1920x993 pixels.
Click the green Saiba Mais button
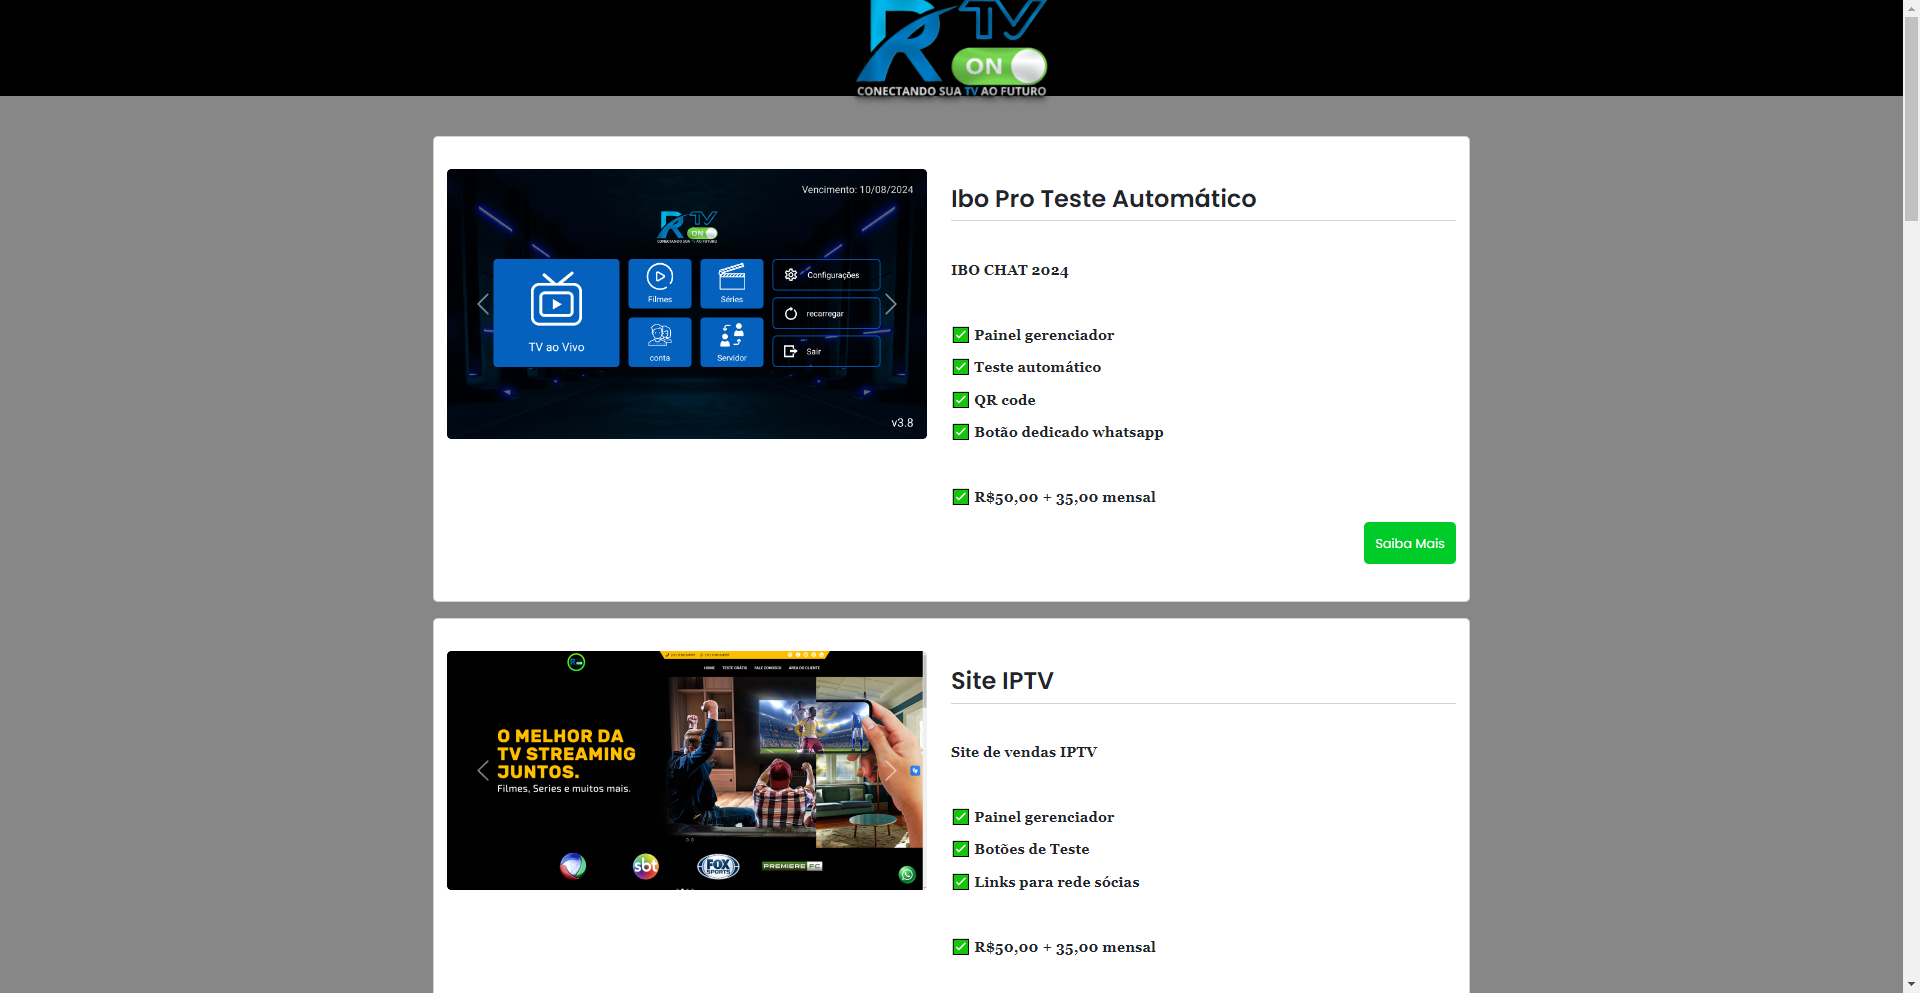click(x=1409, y=543)
